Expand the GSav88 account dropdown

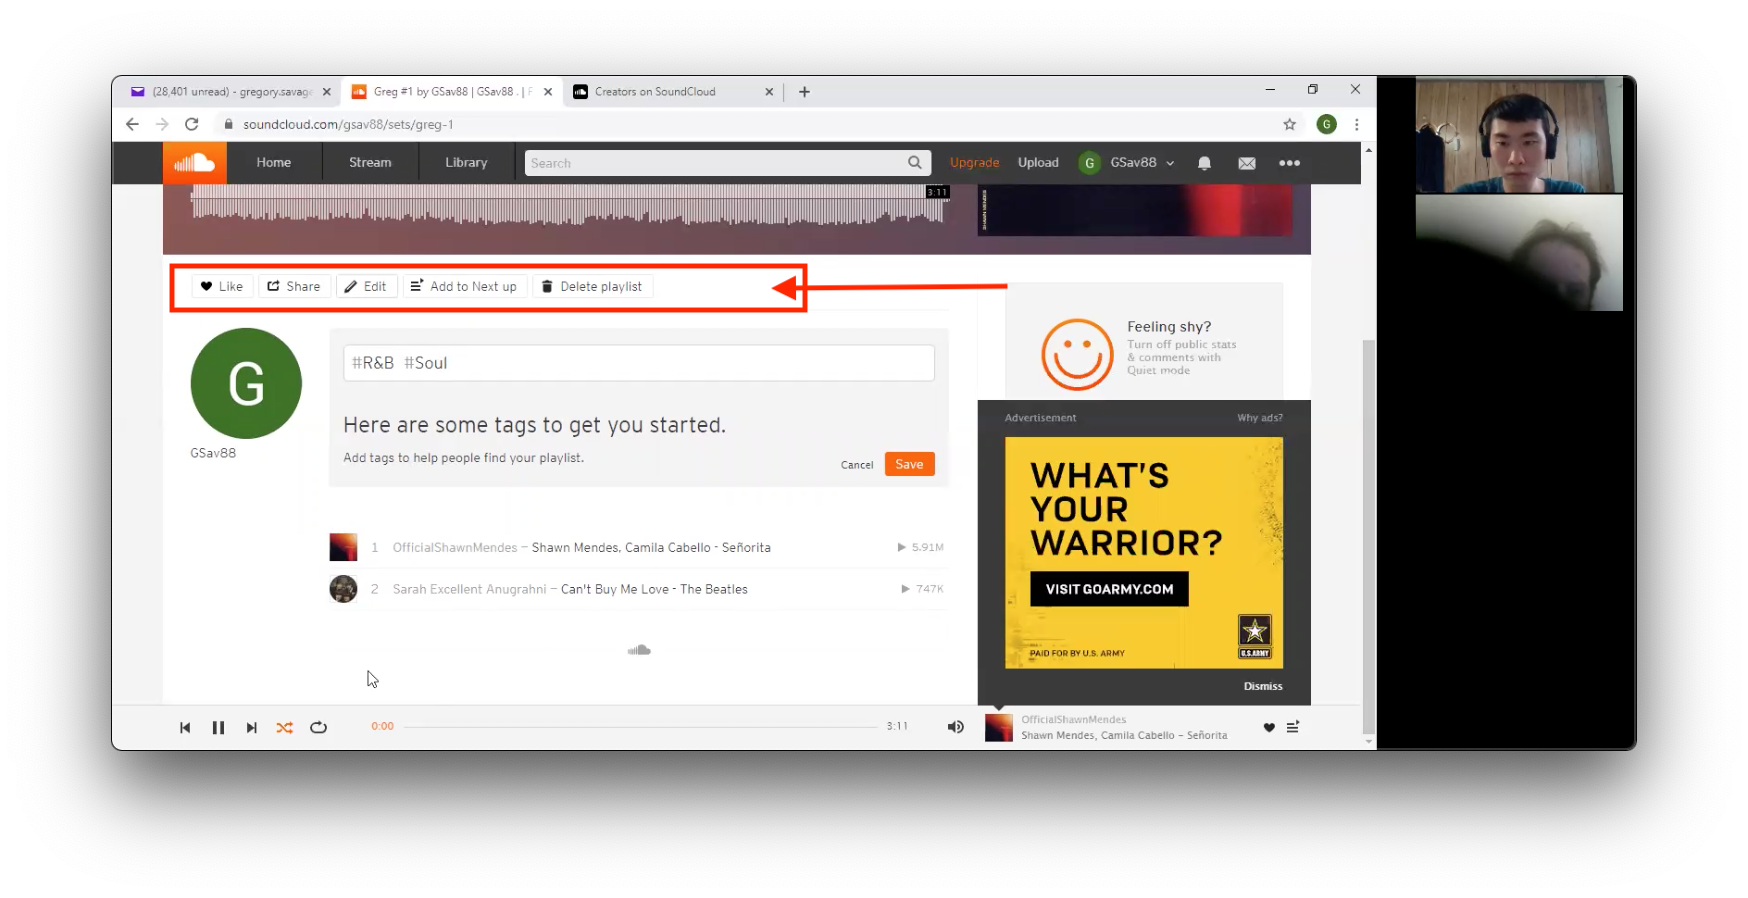click(1127, 163)
